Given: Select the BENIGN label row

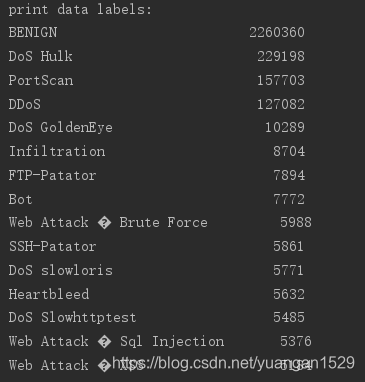Looking at the screenshot, I should (x=157, y=32).
